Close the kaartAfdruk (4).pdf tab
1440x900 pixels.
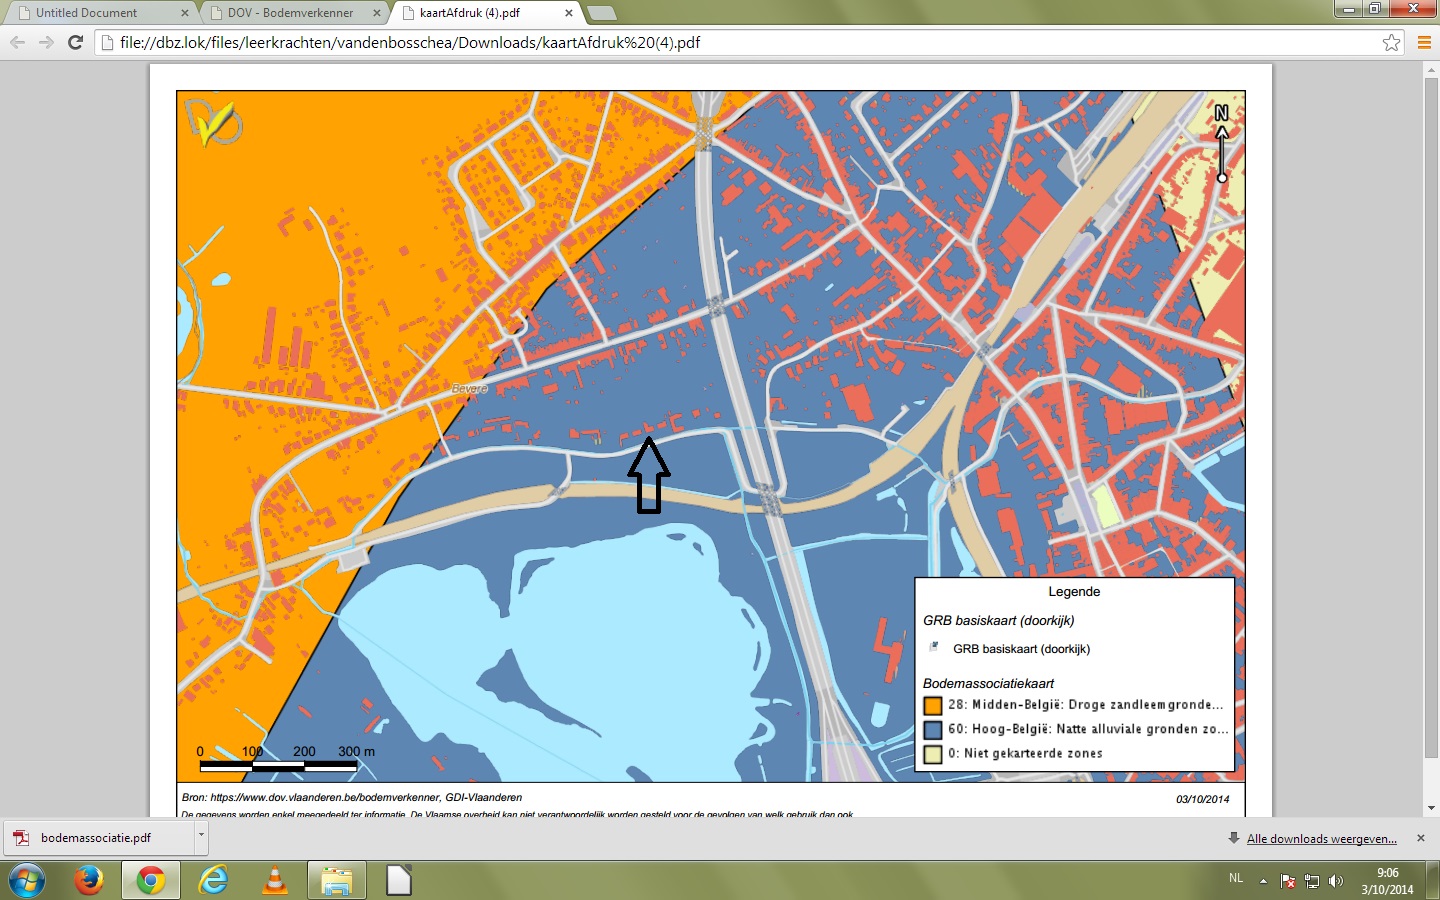click(569, 13)
